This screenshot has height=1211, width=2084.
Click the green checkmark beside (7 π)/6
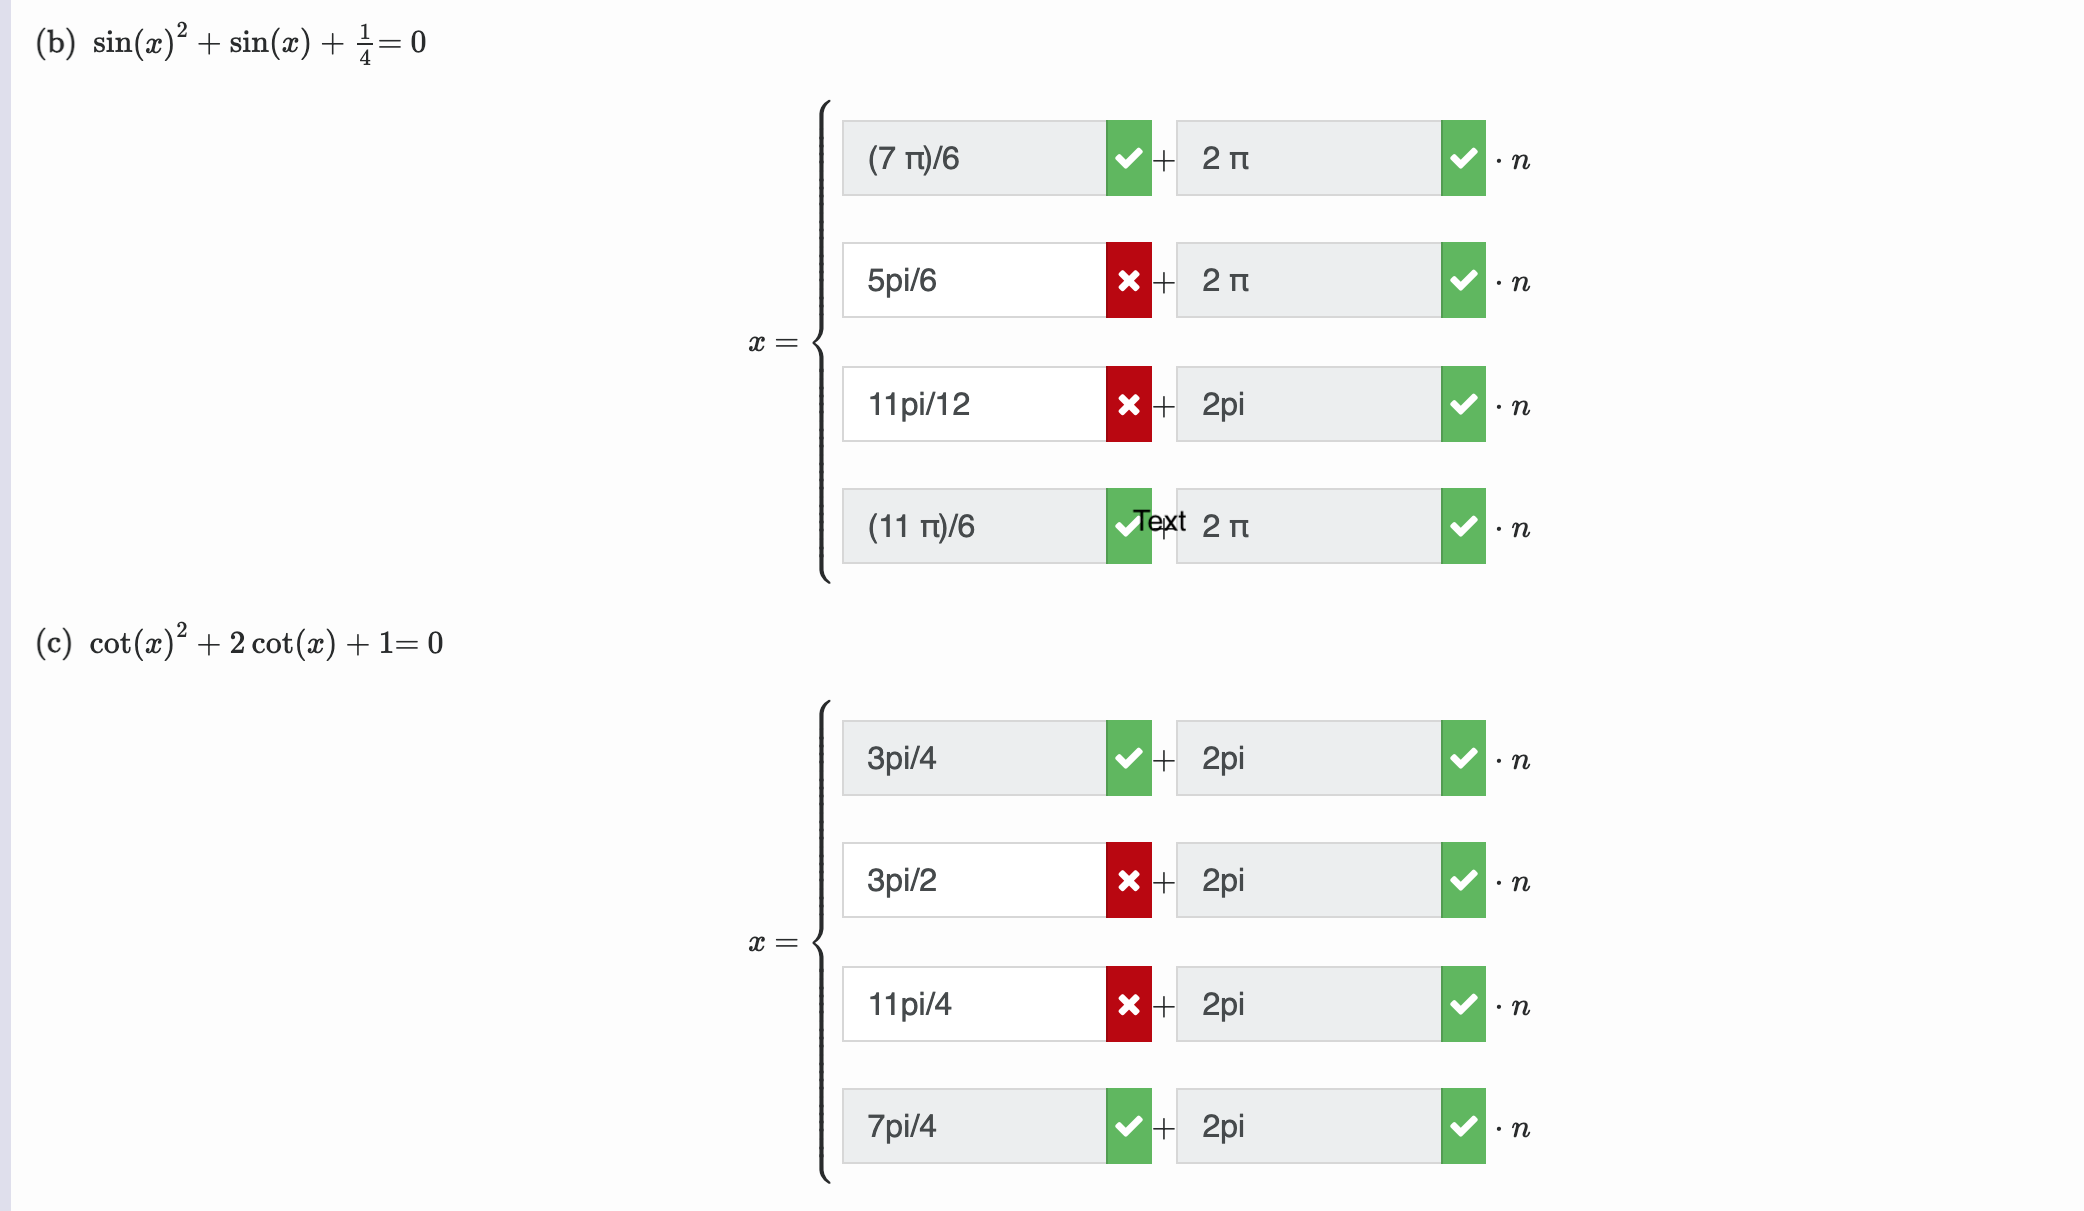click(1129, 157)
